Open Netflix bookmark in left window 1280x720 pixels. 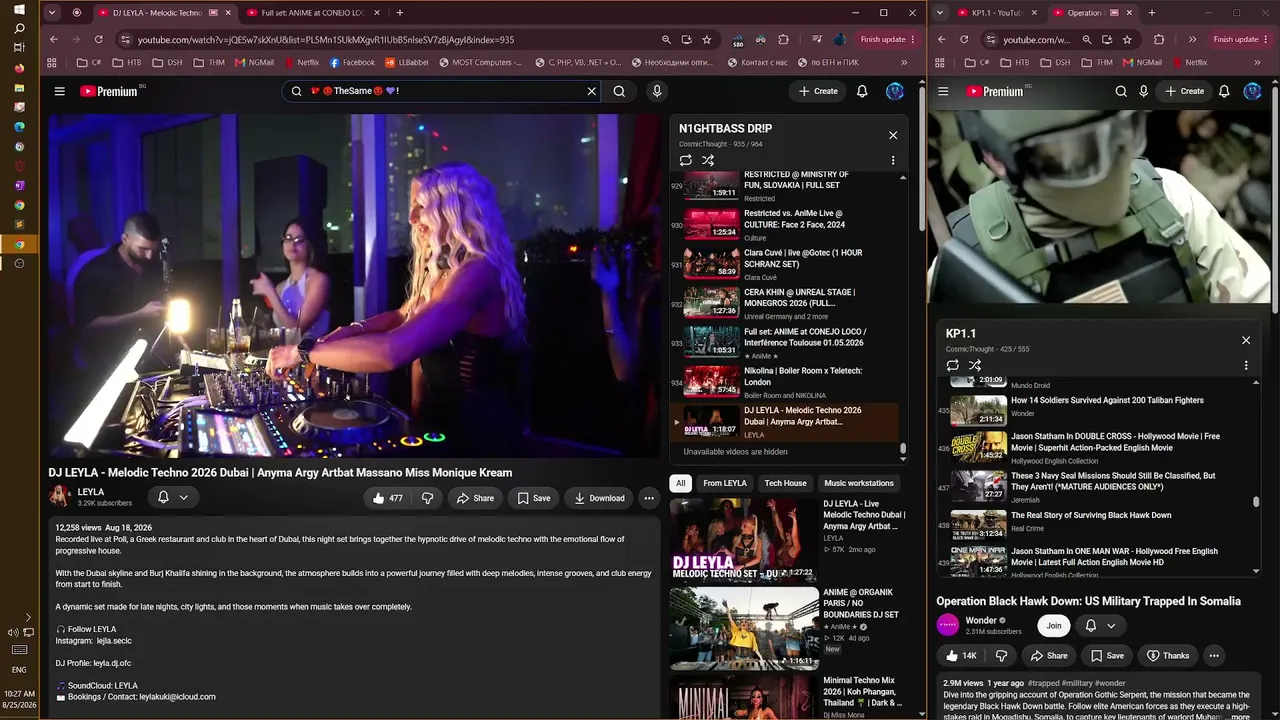coord(301,62)
